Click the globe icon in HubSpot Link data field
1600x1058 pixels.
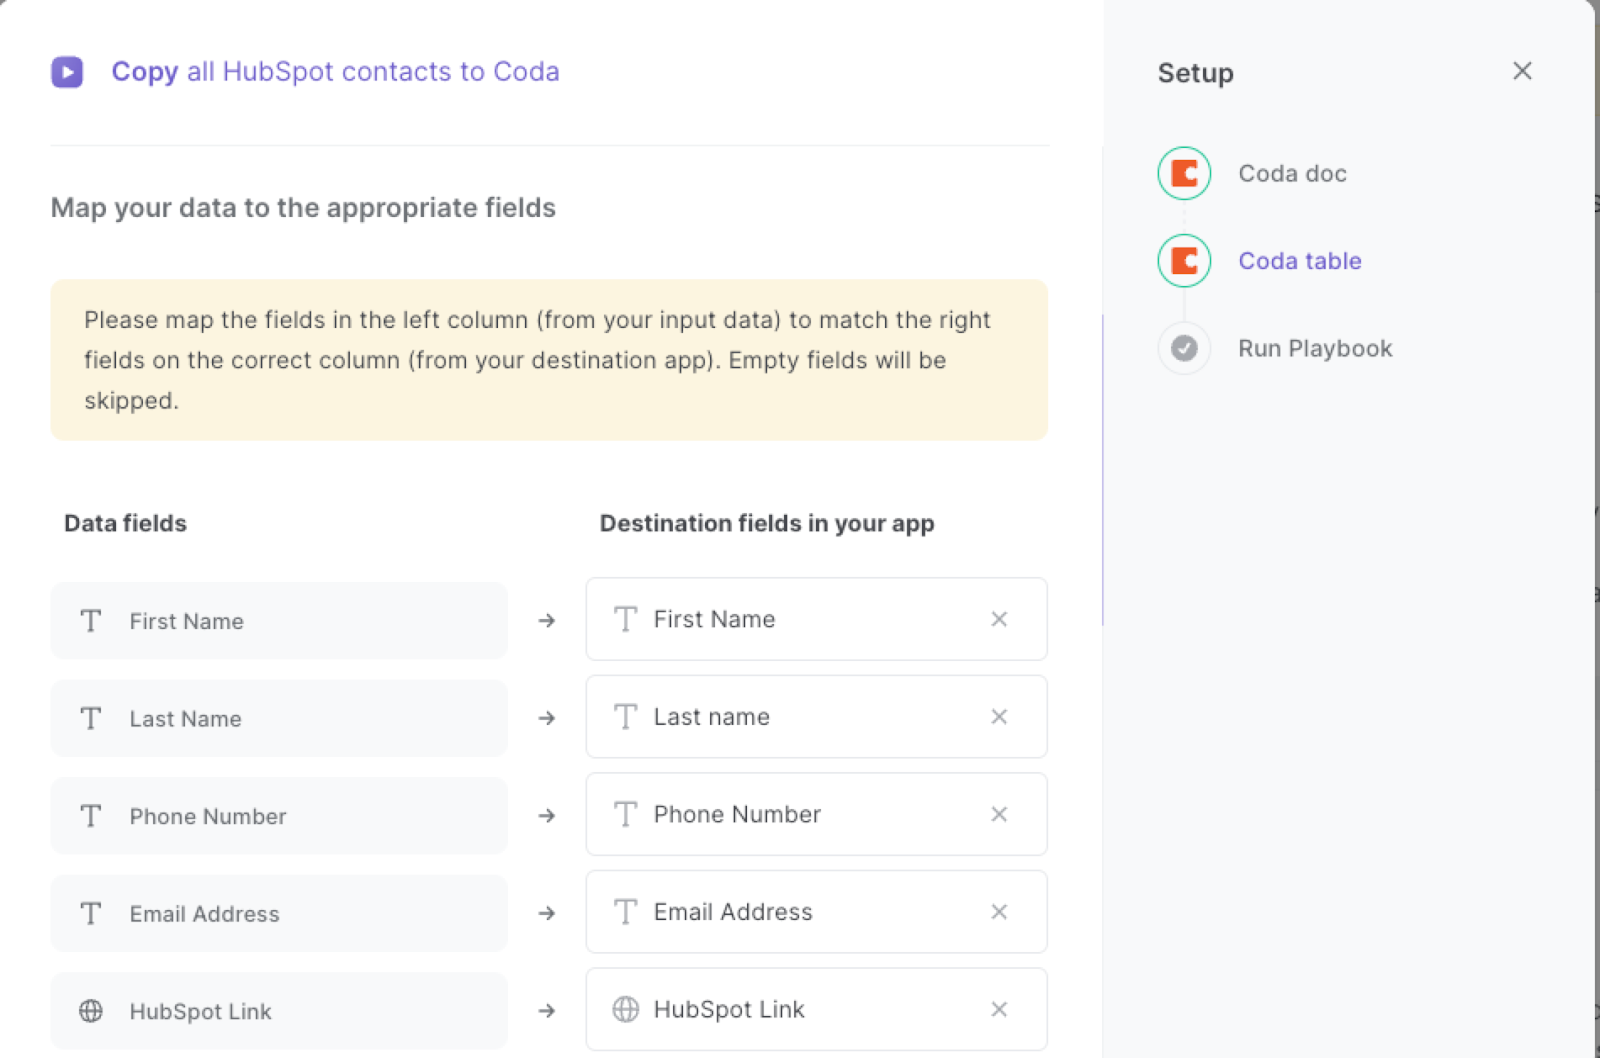[91, 1011]
